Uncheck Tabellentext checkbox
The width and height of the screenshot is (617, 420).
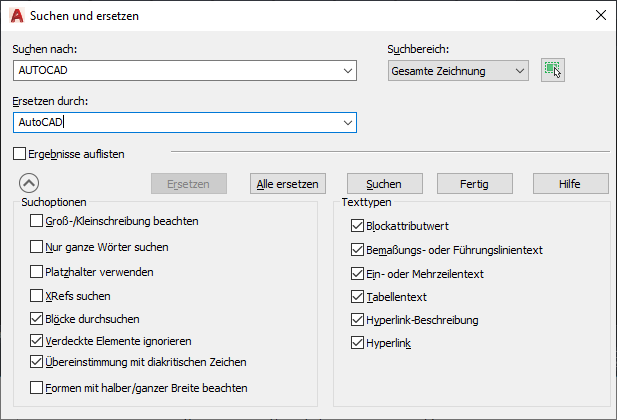(x=357, y=297)
